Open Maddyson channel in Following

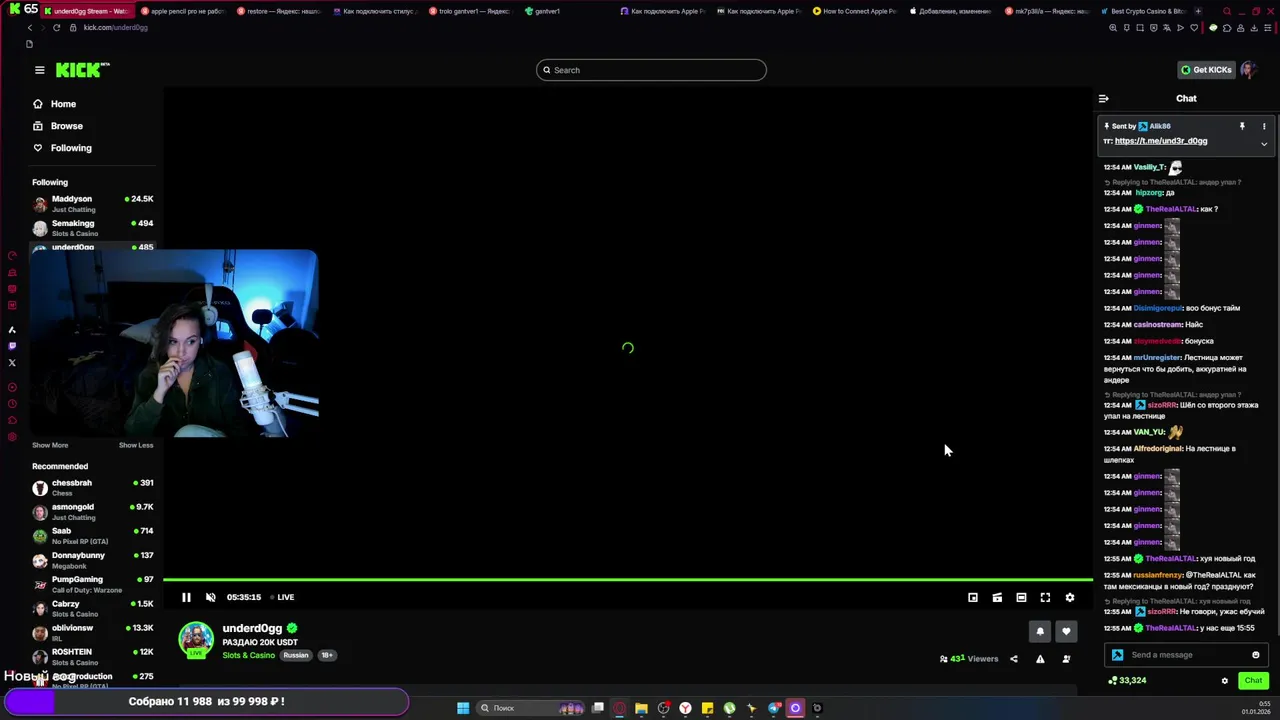[x=92, y=203]
